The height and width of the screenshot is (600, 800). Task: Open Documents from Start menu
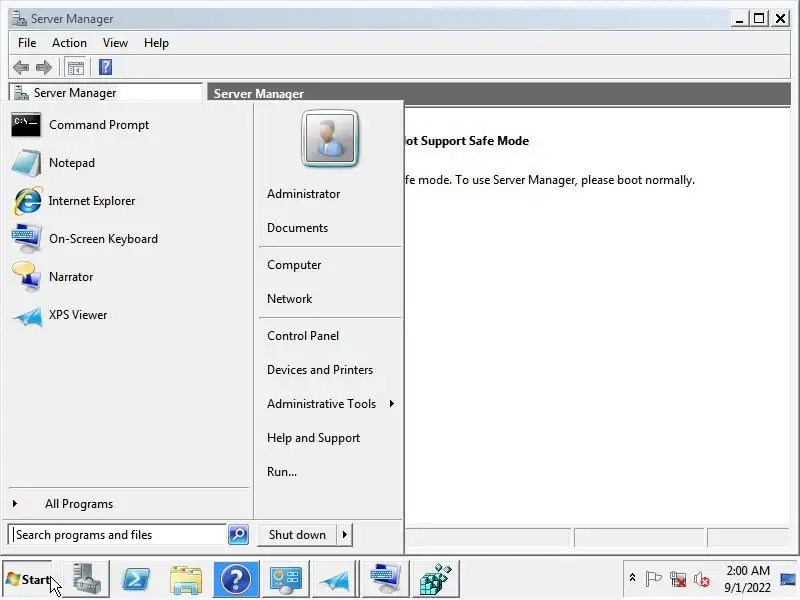[297, 228]
